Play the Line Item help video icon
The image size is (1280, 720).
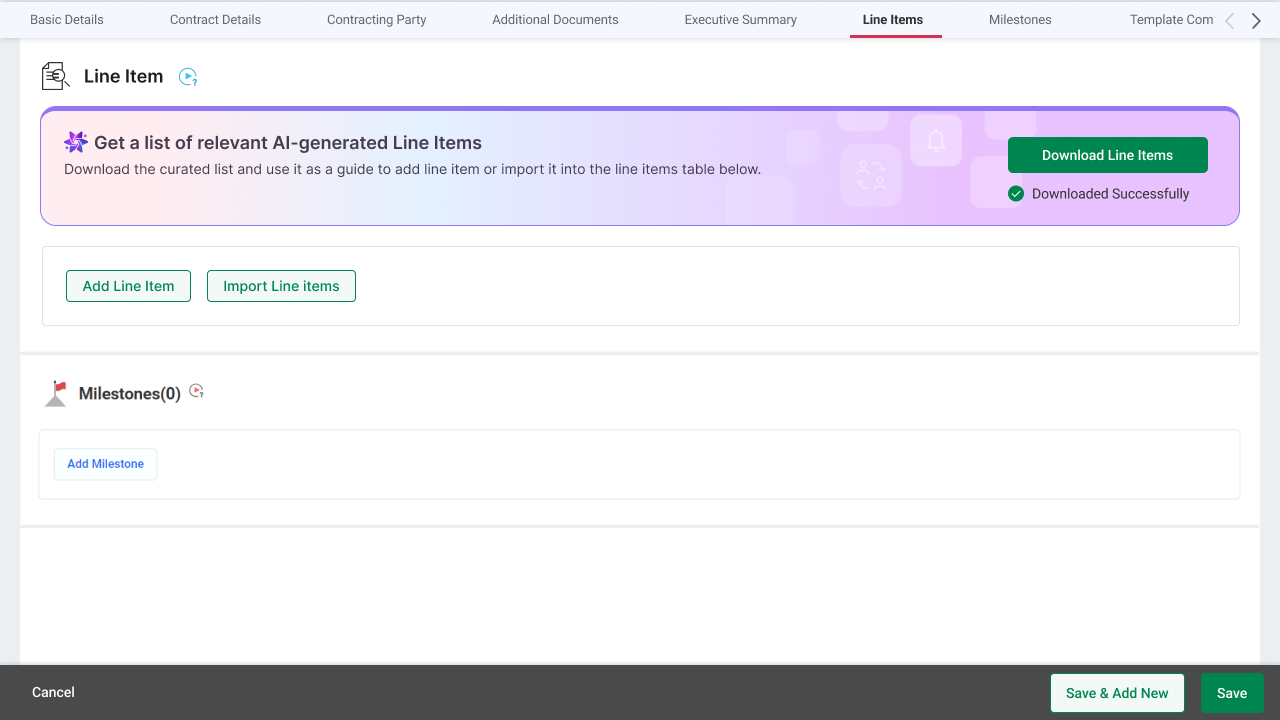click(x=188, y=77)
